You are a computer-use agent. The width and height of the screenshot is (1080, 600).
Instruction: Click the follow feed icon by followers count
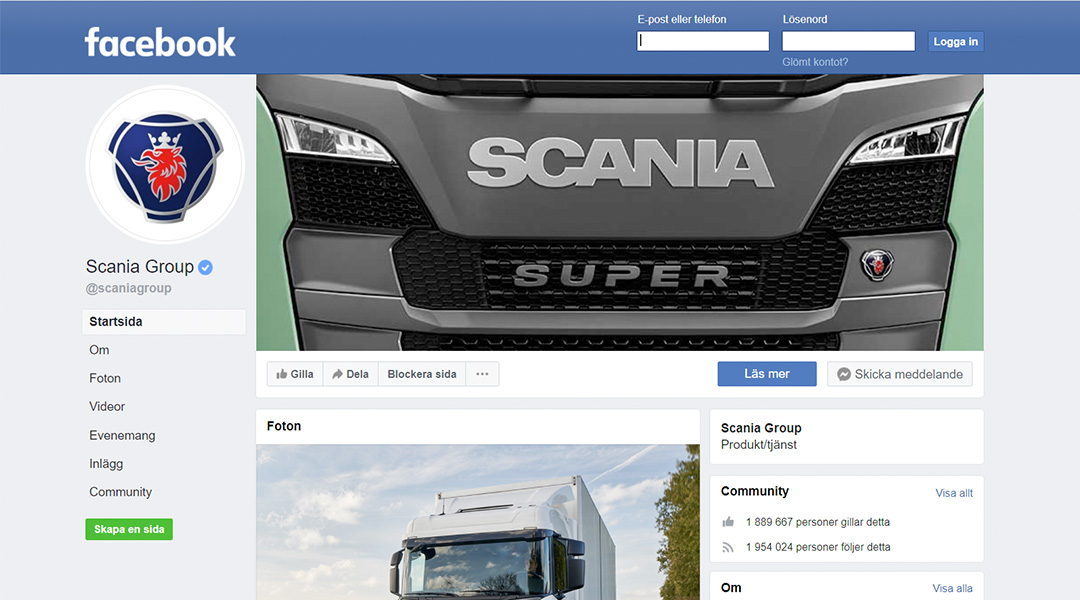728,548
